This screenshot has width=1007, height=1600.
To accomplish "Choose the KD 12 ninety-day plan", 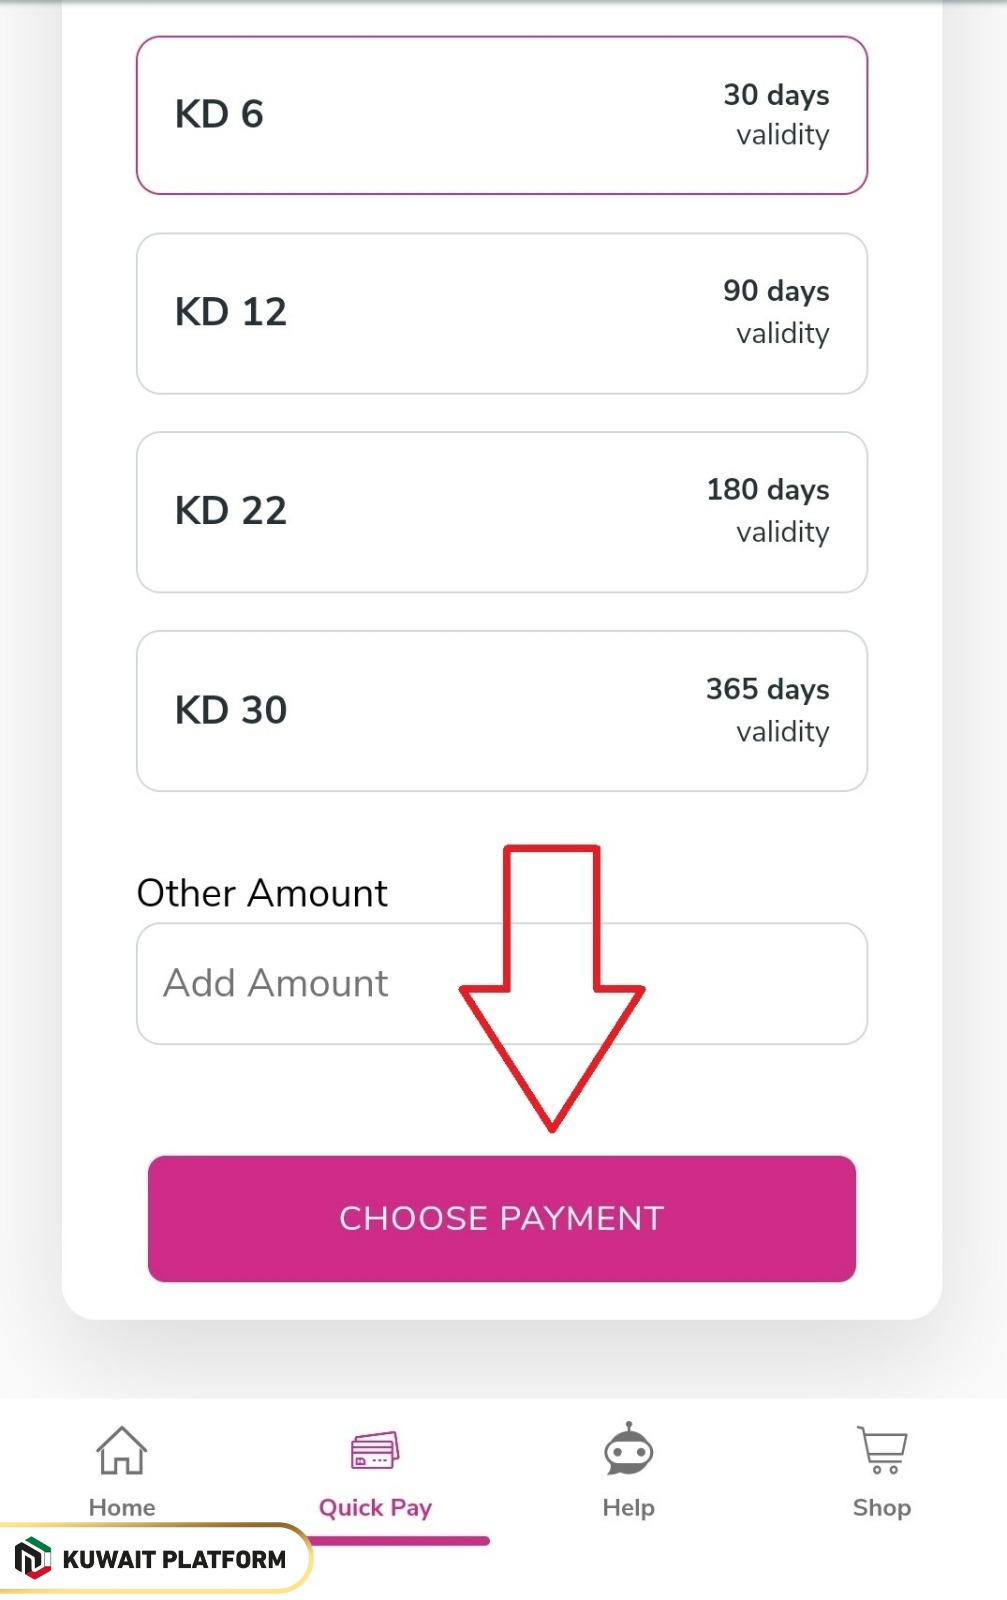I will coord(503,311).
